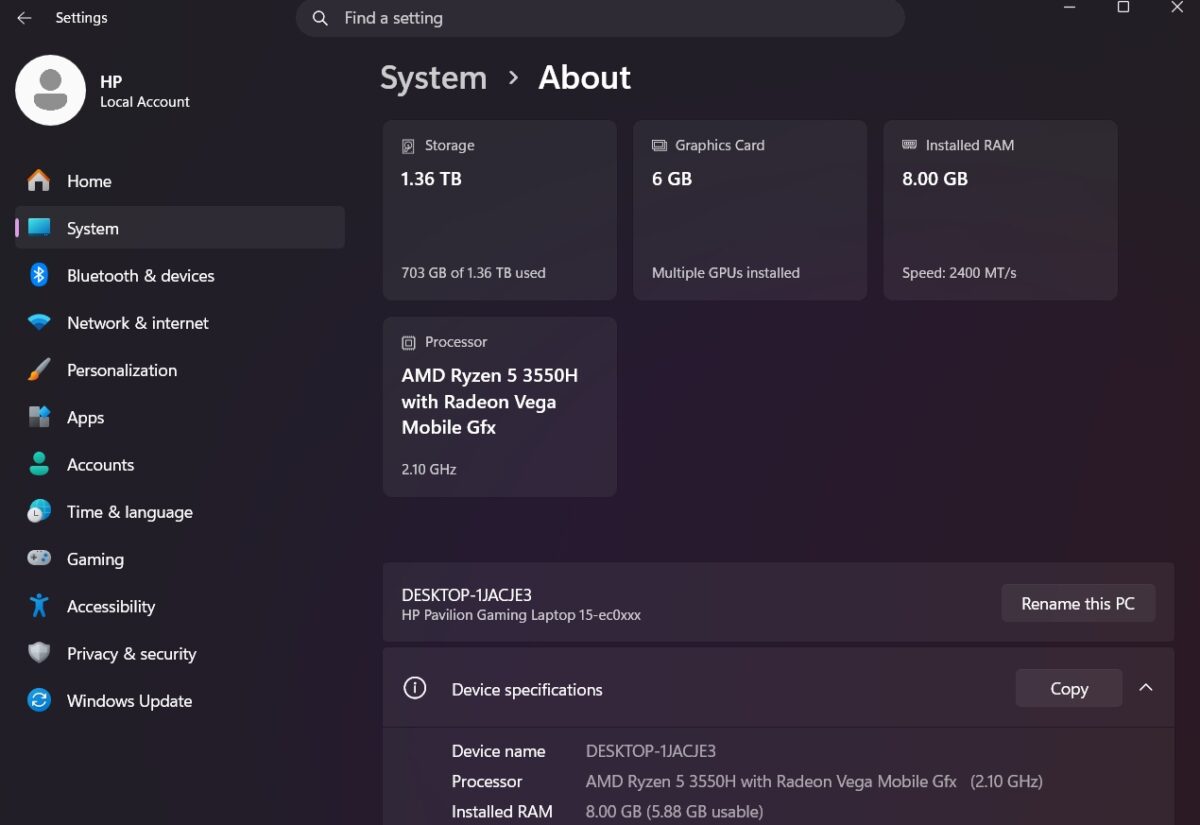Click the Privacy shield icon
Image resolution: width=1200 pixels, height=825 pixels.
pyautogui.click(x=39, y=653)
